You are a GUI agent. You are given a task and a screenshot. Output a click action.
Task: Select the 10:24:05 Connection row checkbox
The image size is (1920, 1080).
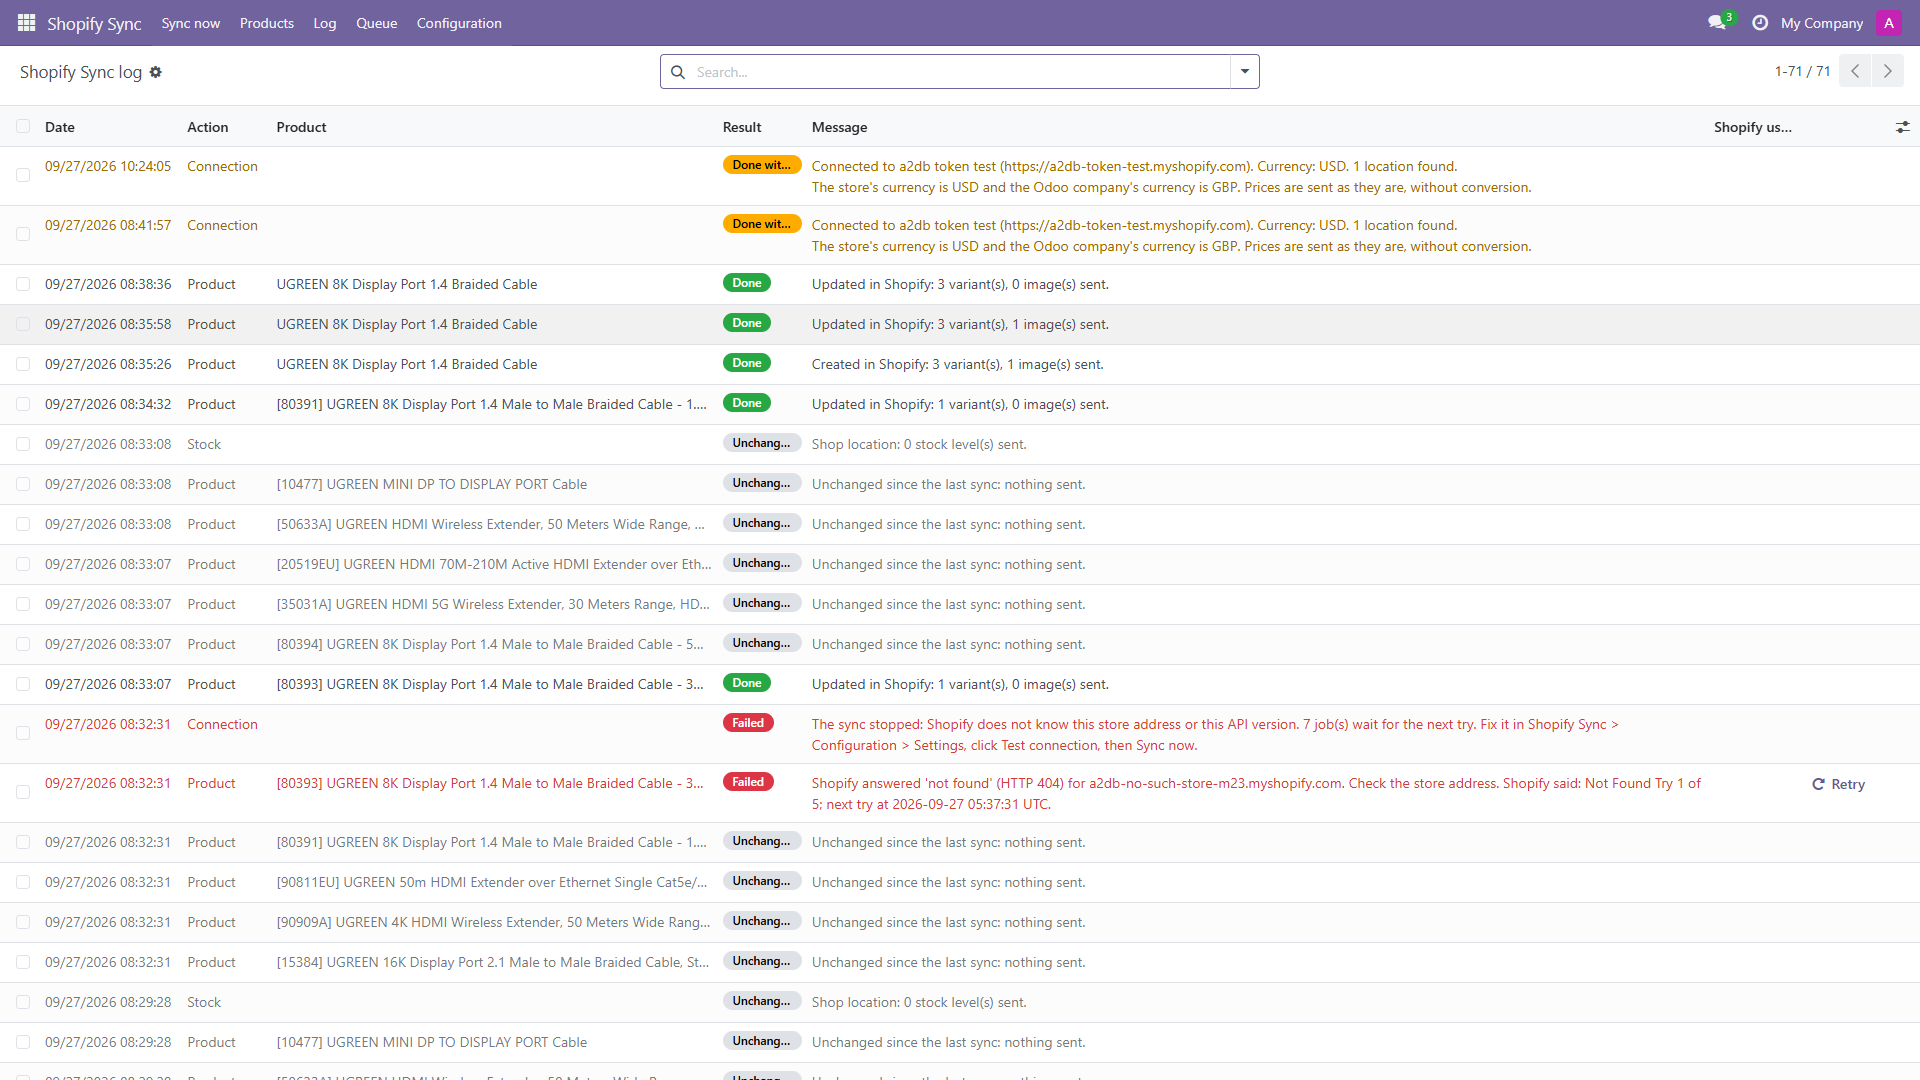(x=23, y=175)
